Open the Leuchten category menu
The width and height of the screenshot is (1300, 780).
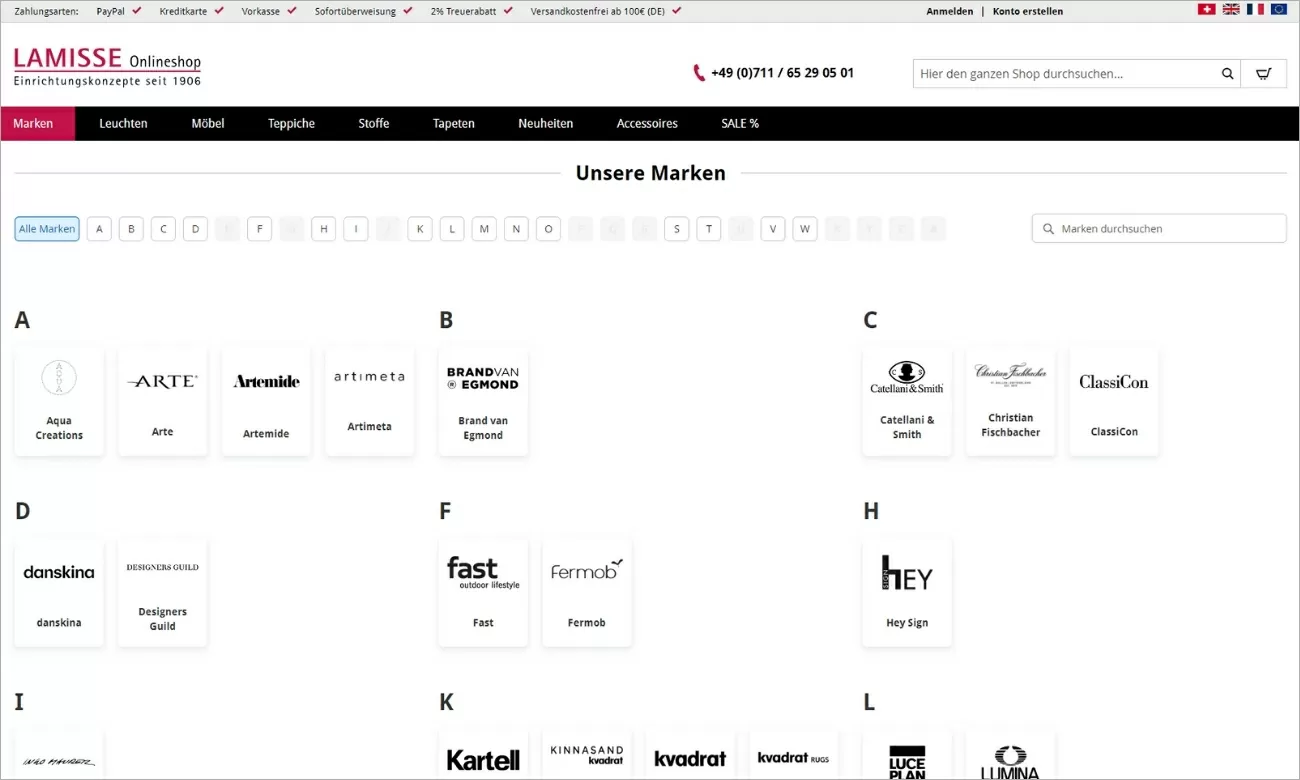click(x=123, y=123)
